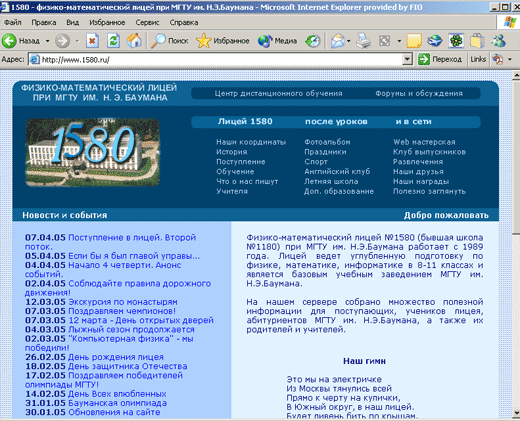Click the после уроков section heading
This screenshot has height=421, width=520.
click(x=336, y=122)
